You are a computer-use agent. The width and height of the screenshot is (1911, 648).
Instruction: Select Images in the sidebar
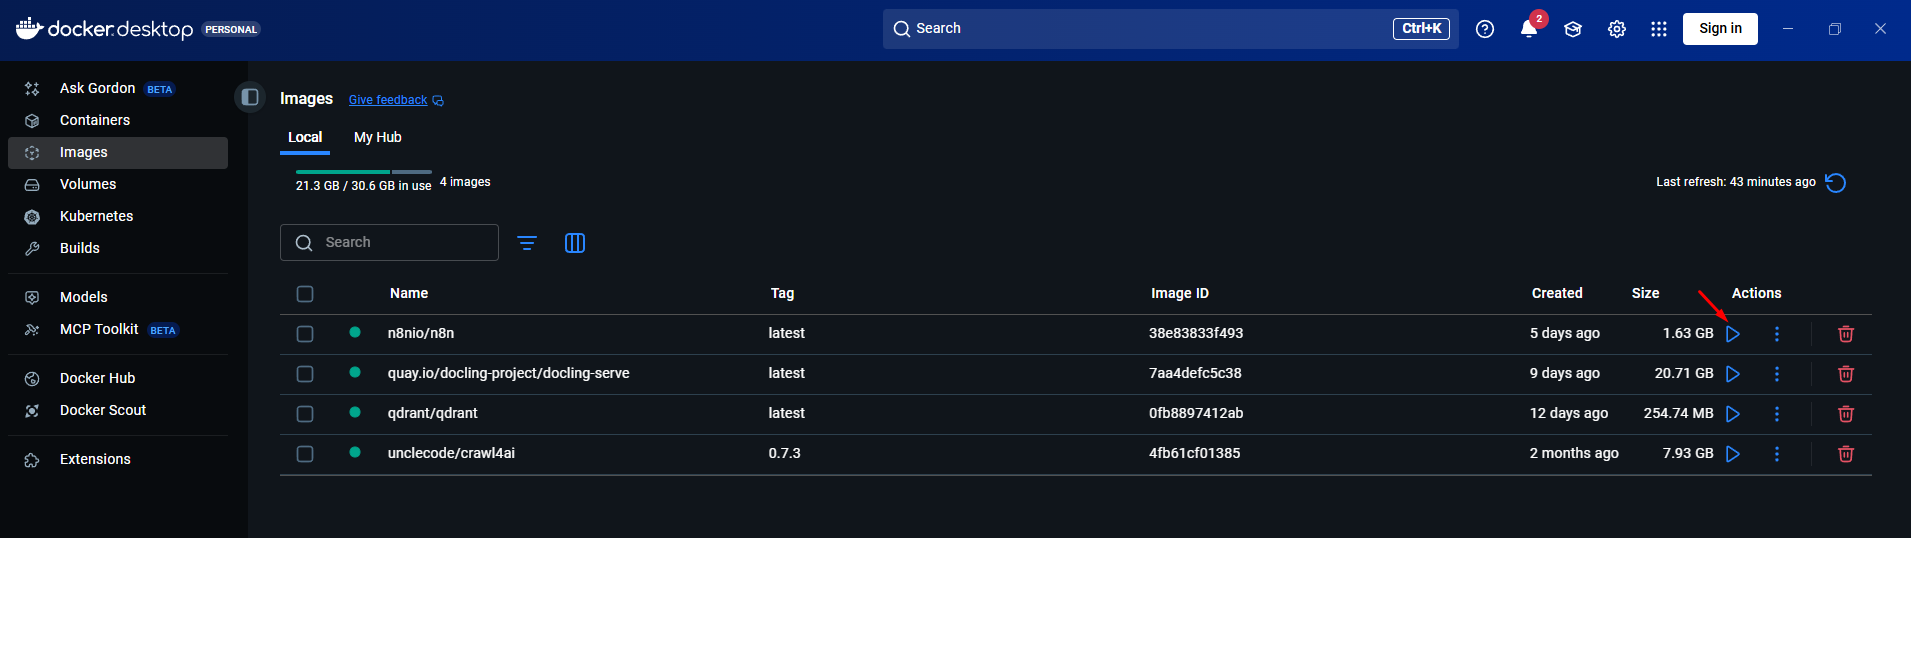click(x=118, y=152)
